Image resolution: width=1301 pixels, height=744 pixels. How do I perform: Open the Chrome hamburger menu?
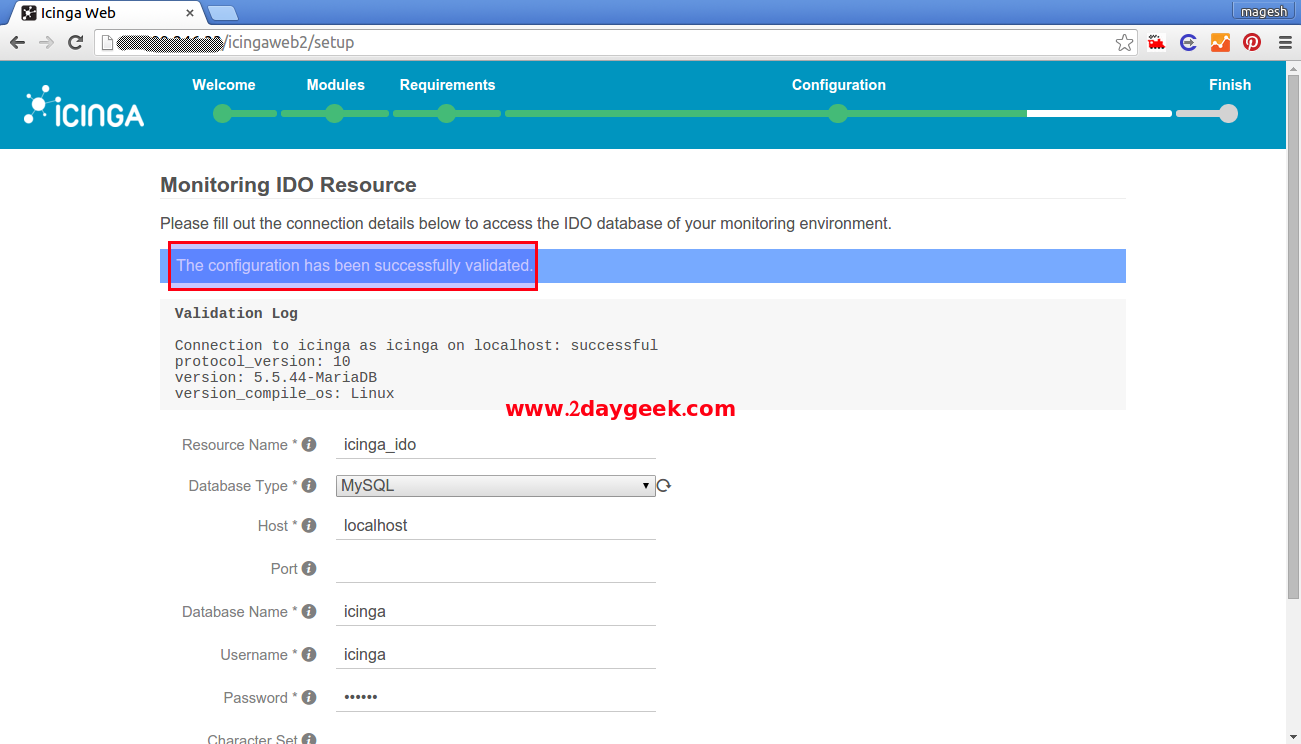(x=1284, y=42)
